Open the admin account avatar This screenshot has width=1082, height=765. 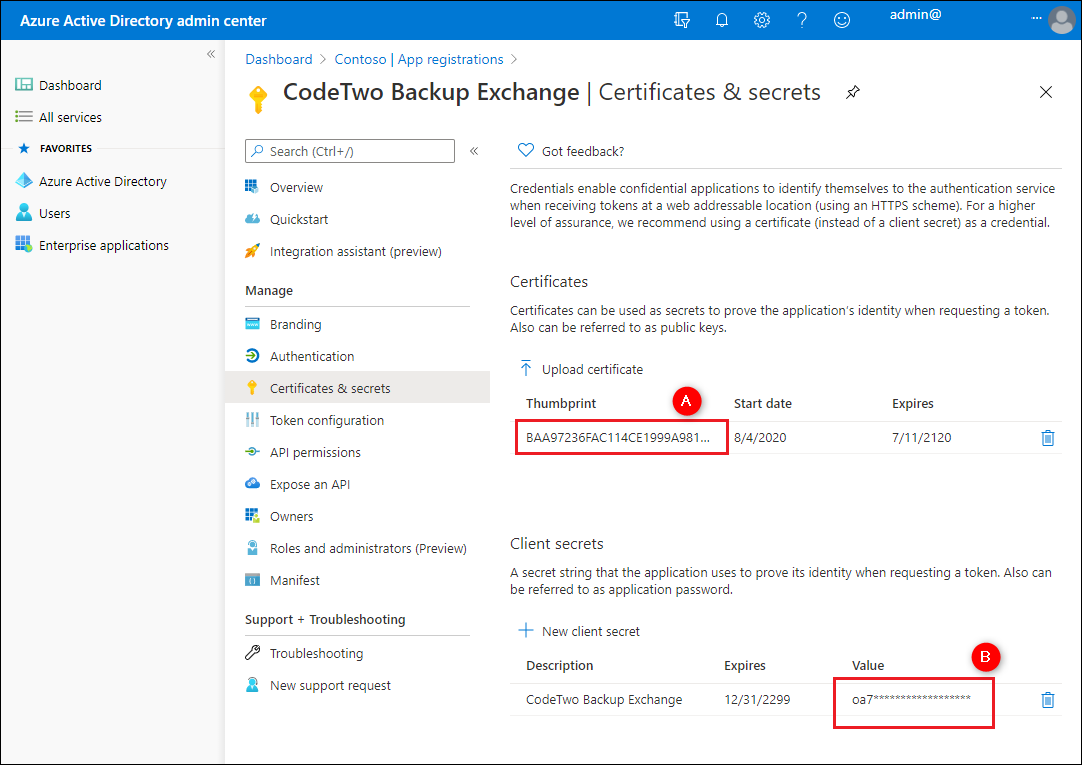tap(1061, 20)
